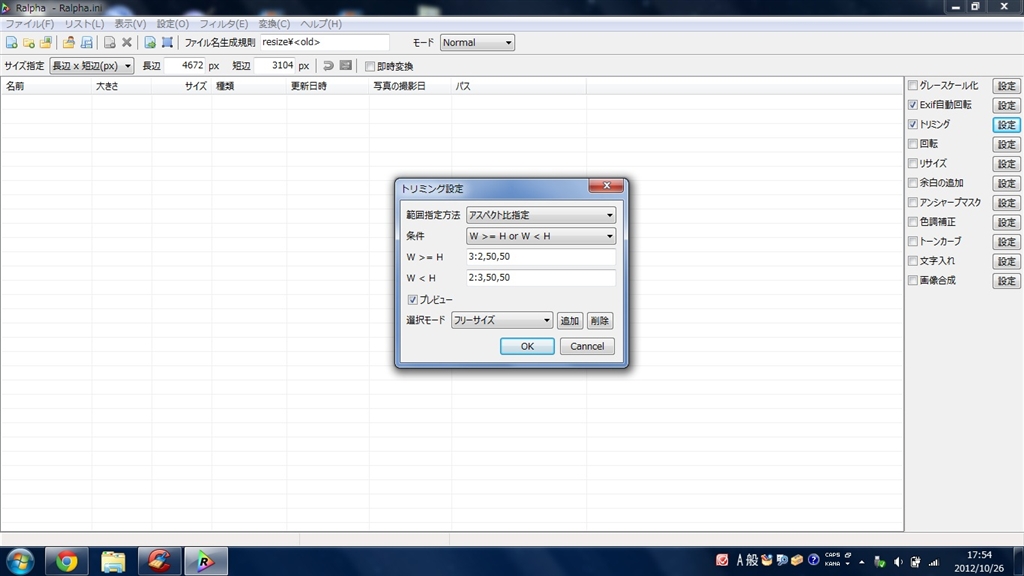Open the 選択モード フリーサイズ dropdown
The image size is (1024, 576).
point(502,321)
